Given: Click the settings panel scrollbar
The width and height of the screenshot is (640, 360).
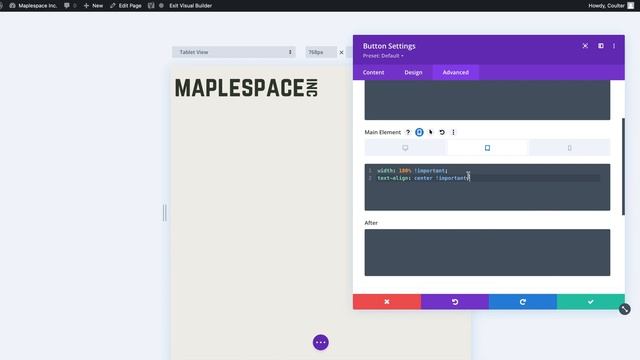Looking at the screenshot, I should pyautogui.click(x=623, y=167).
